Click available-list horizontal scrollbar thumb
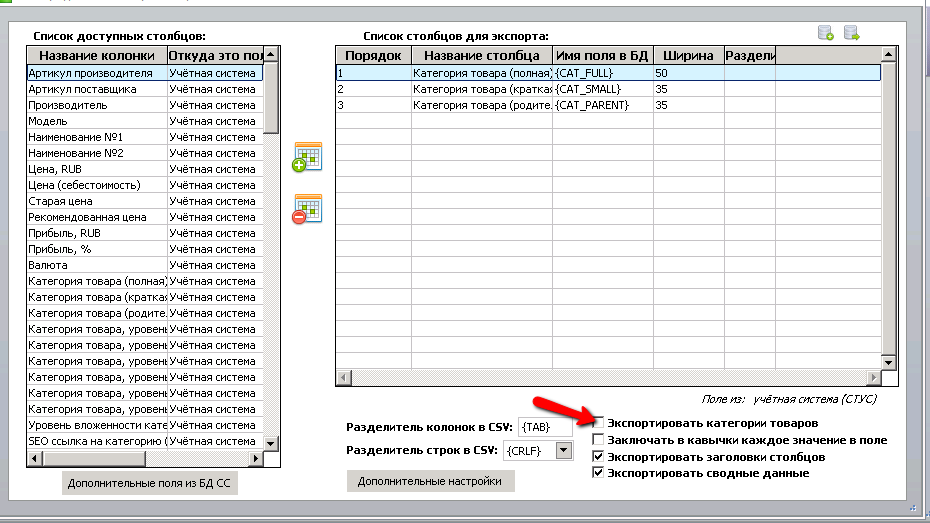 94,458
